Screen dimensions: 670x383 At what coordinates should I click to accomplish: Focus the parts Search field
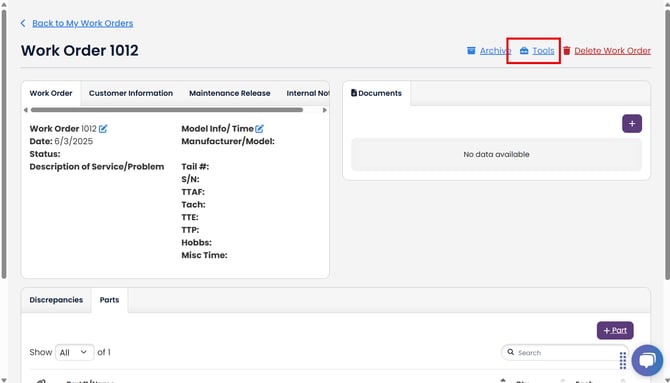click(565, 353)
